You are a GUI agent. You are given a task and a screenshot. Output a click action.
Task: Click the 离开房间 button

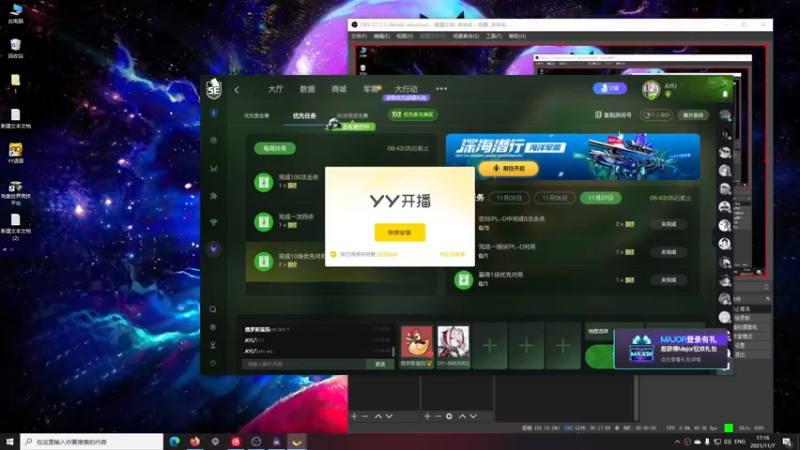pos(693,115)
